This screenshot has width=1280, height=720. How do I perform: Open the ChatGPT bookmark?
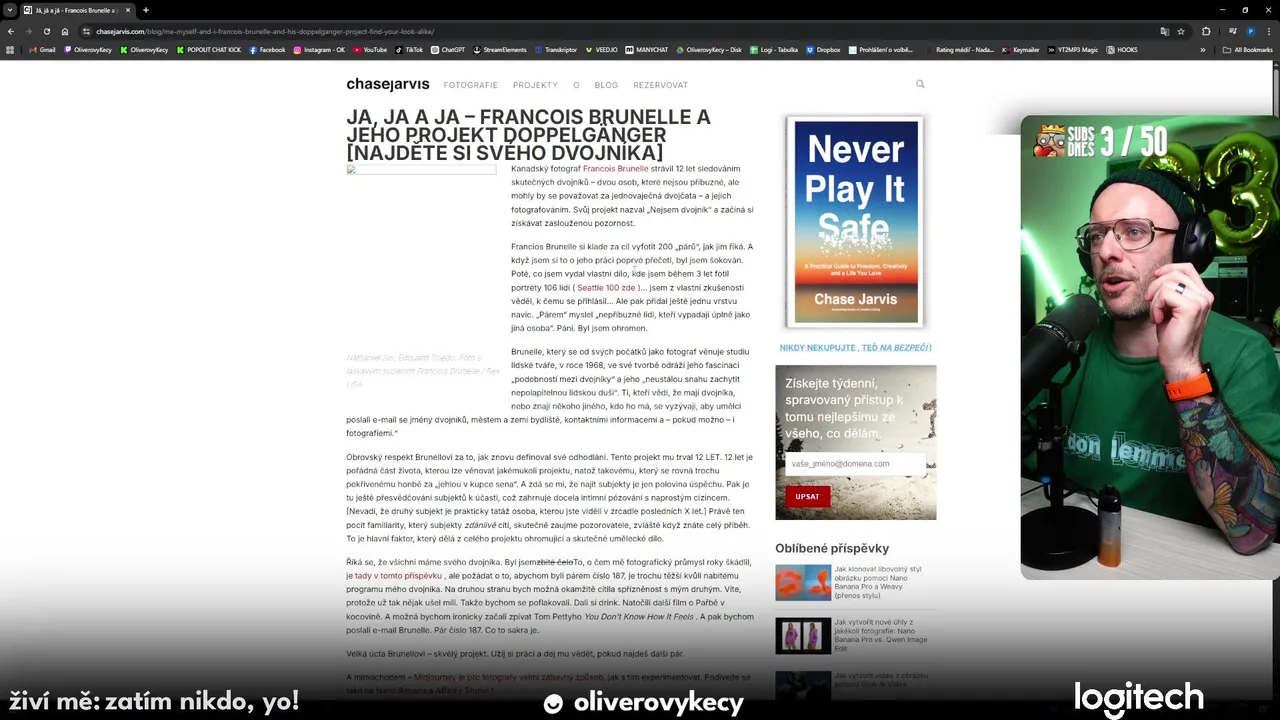(448, 49)
